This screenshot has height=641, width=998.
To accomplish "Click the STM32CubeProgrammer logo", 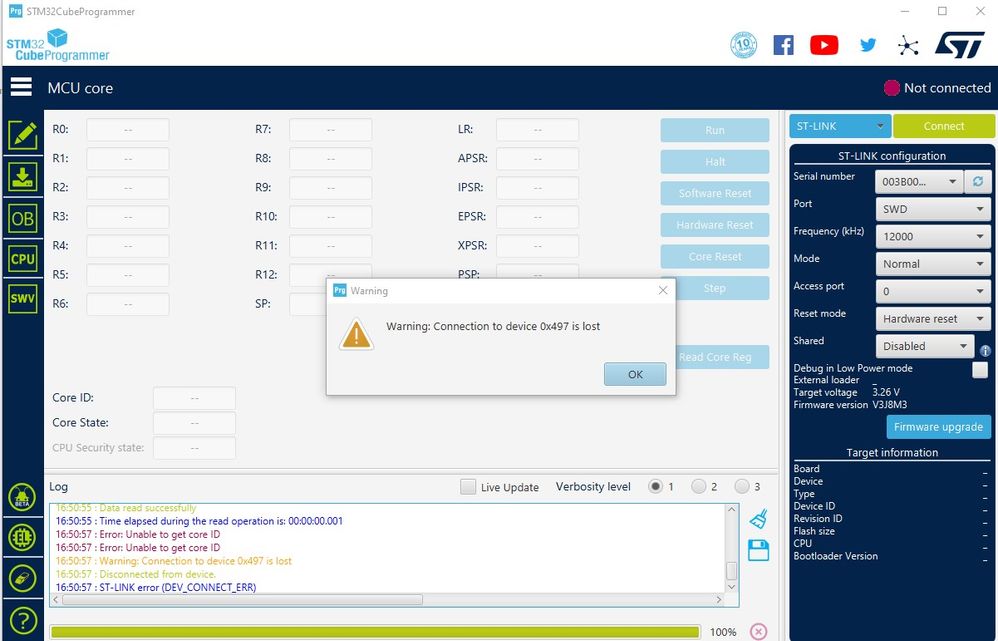I will click(58, 45).
